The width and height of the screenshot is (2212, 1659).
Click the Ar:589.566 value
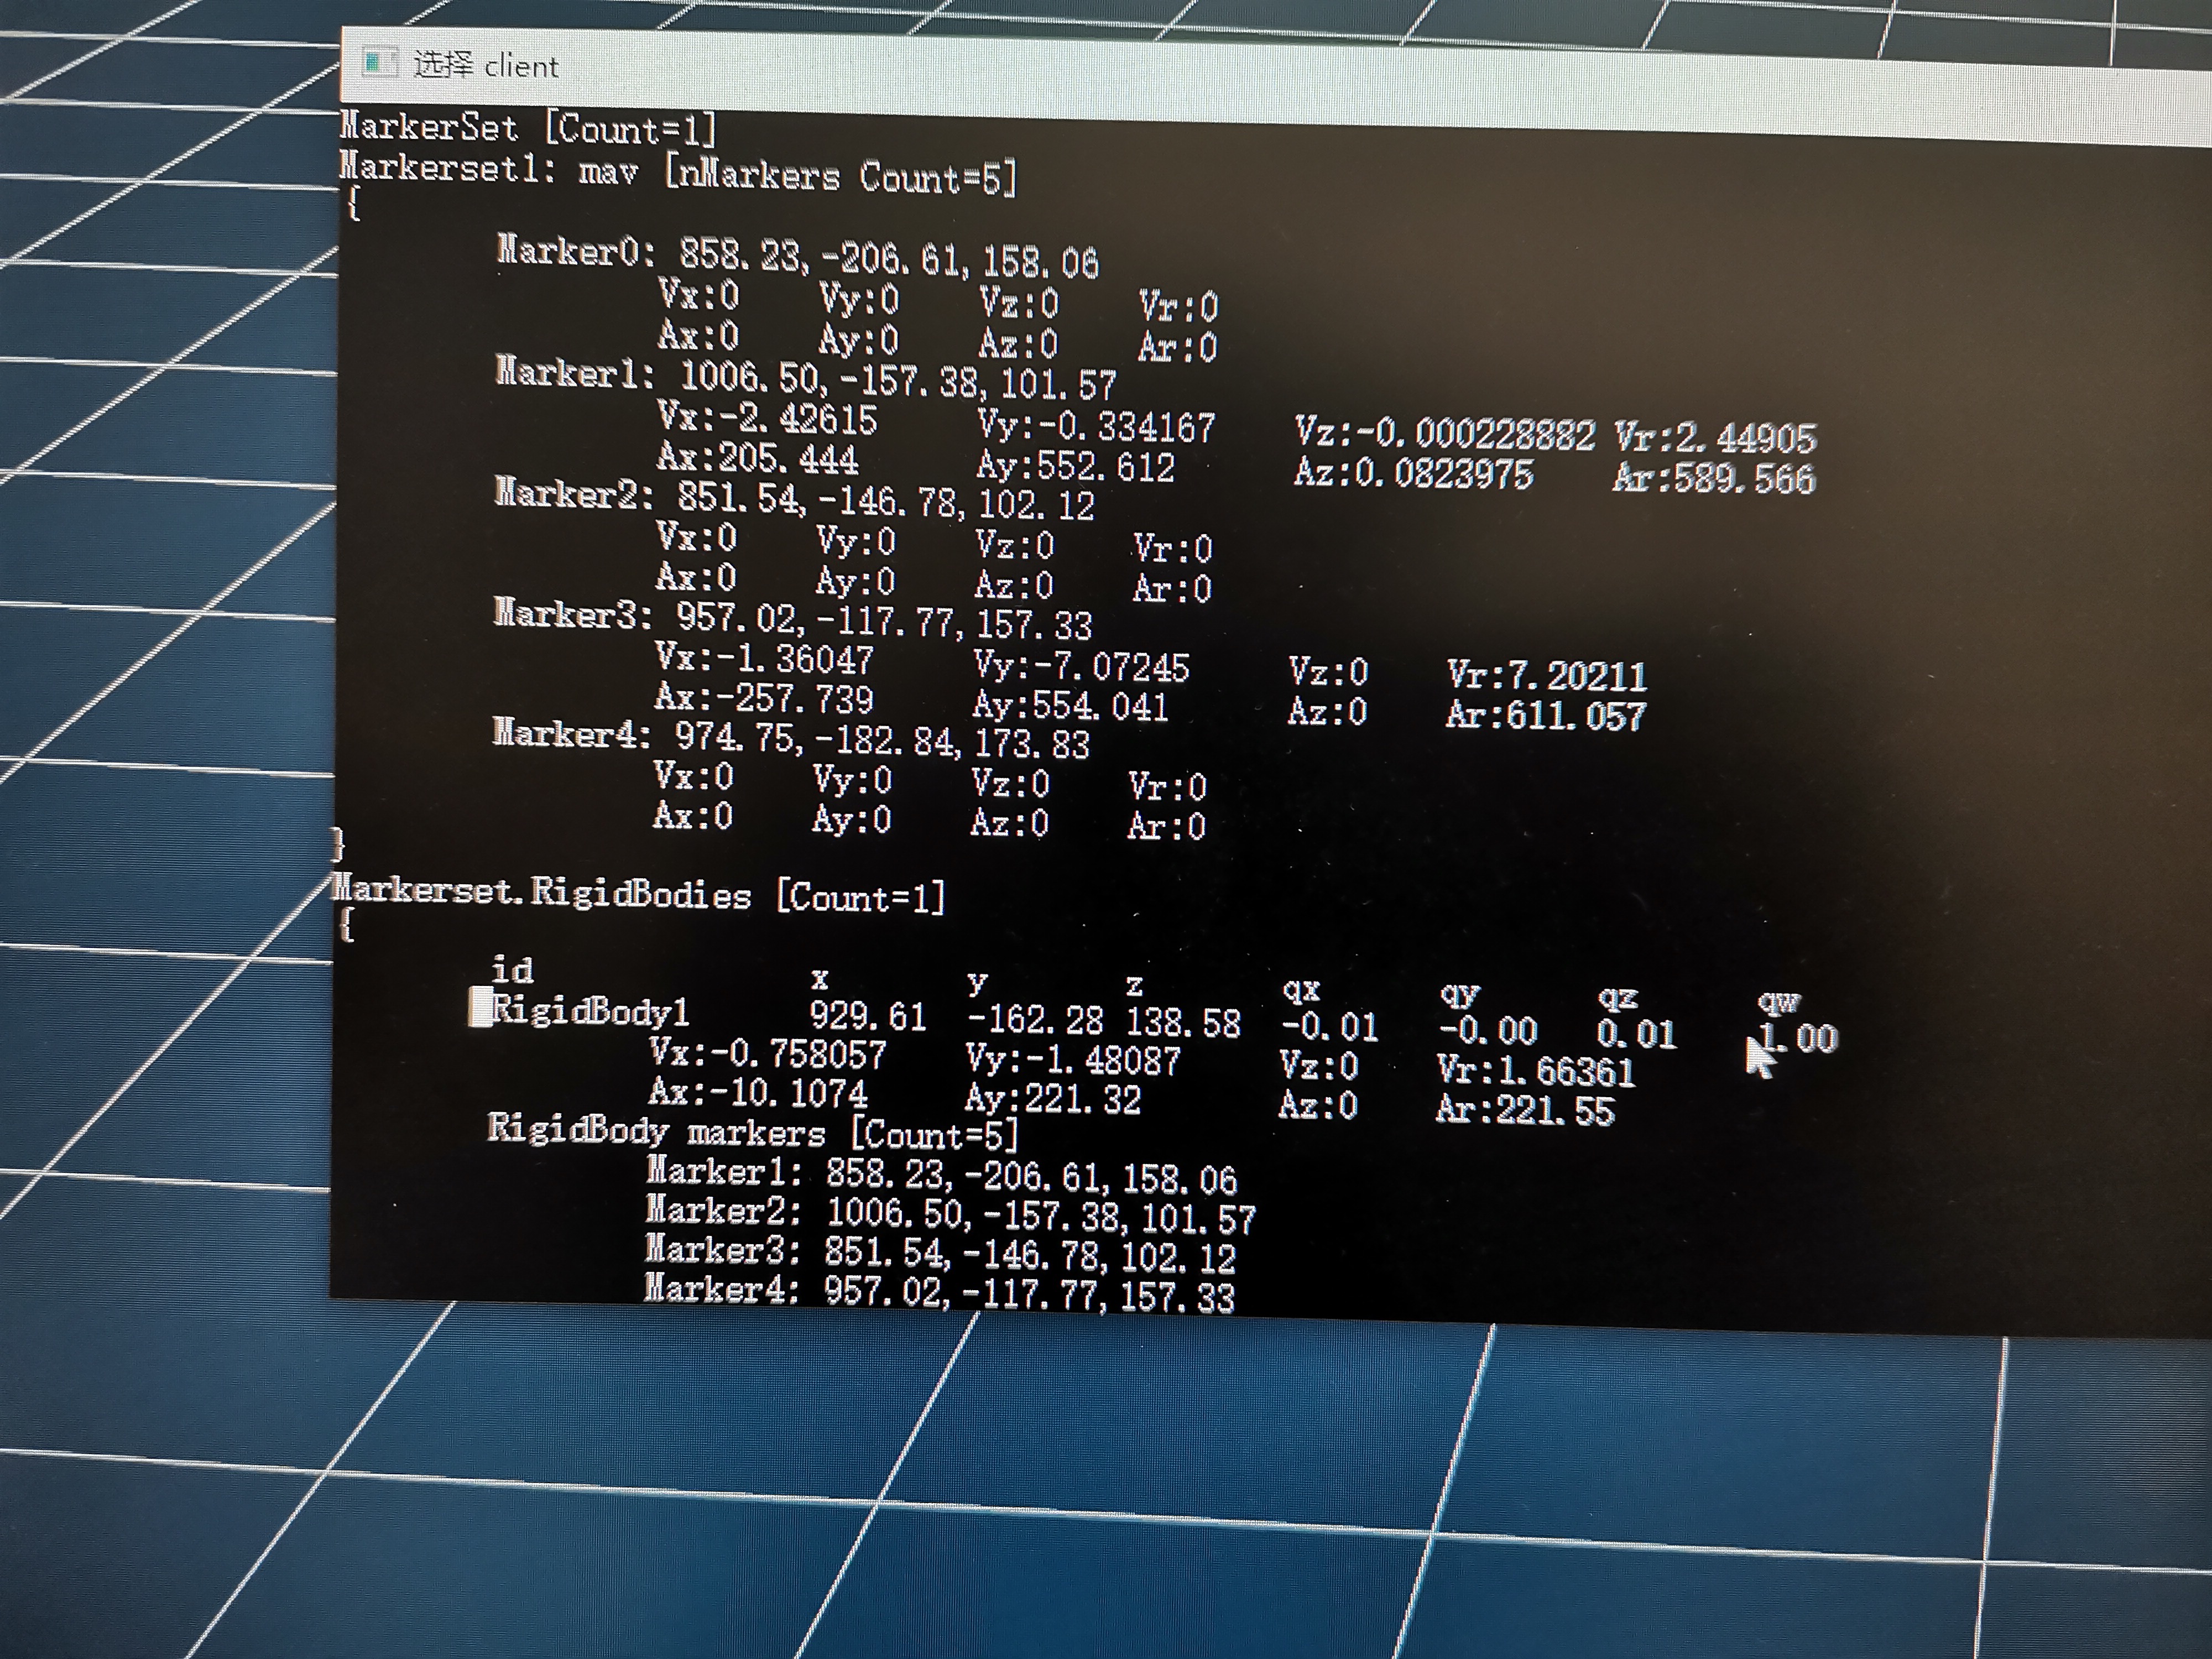click(x=1713, y=478)
